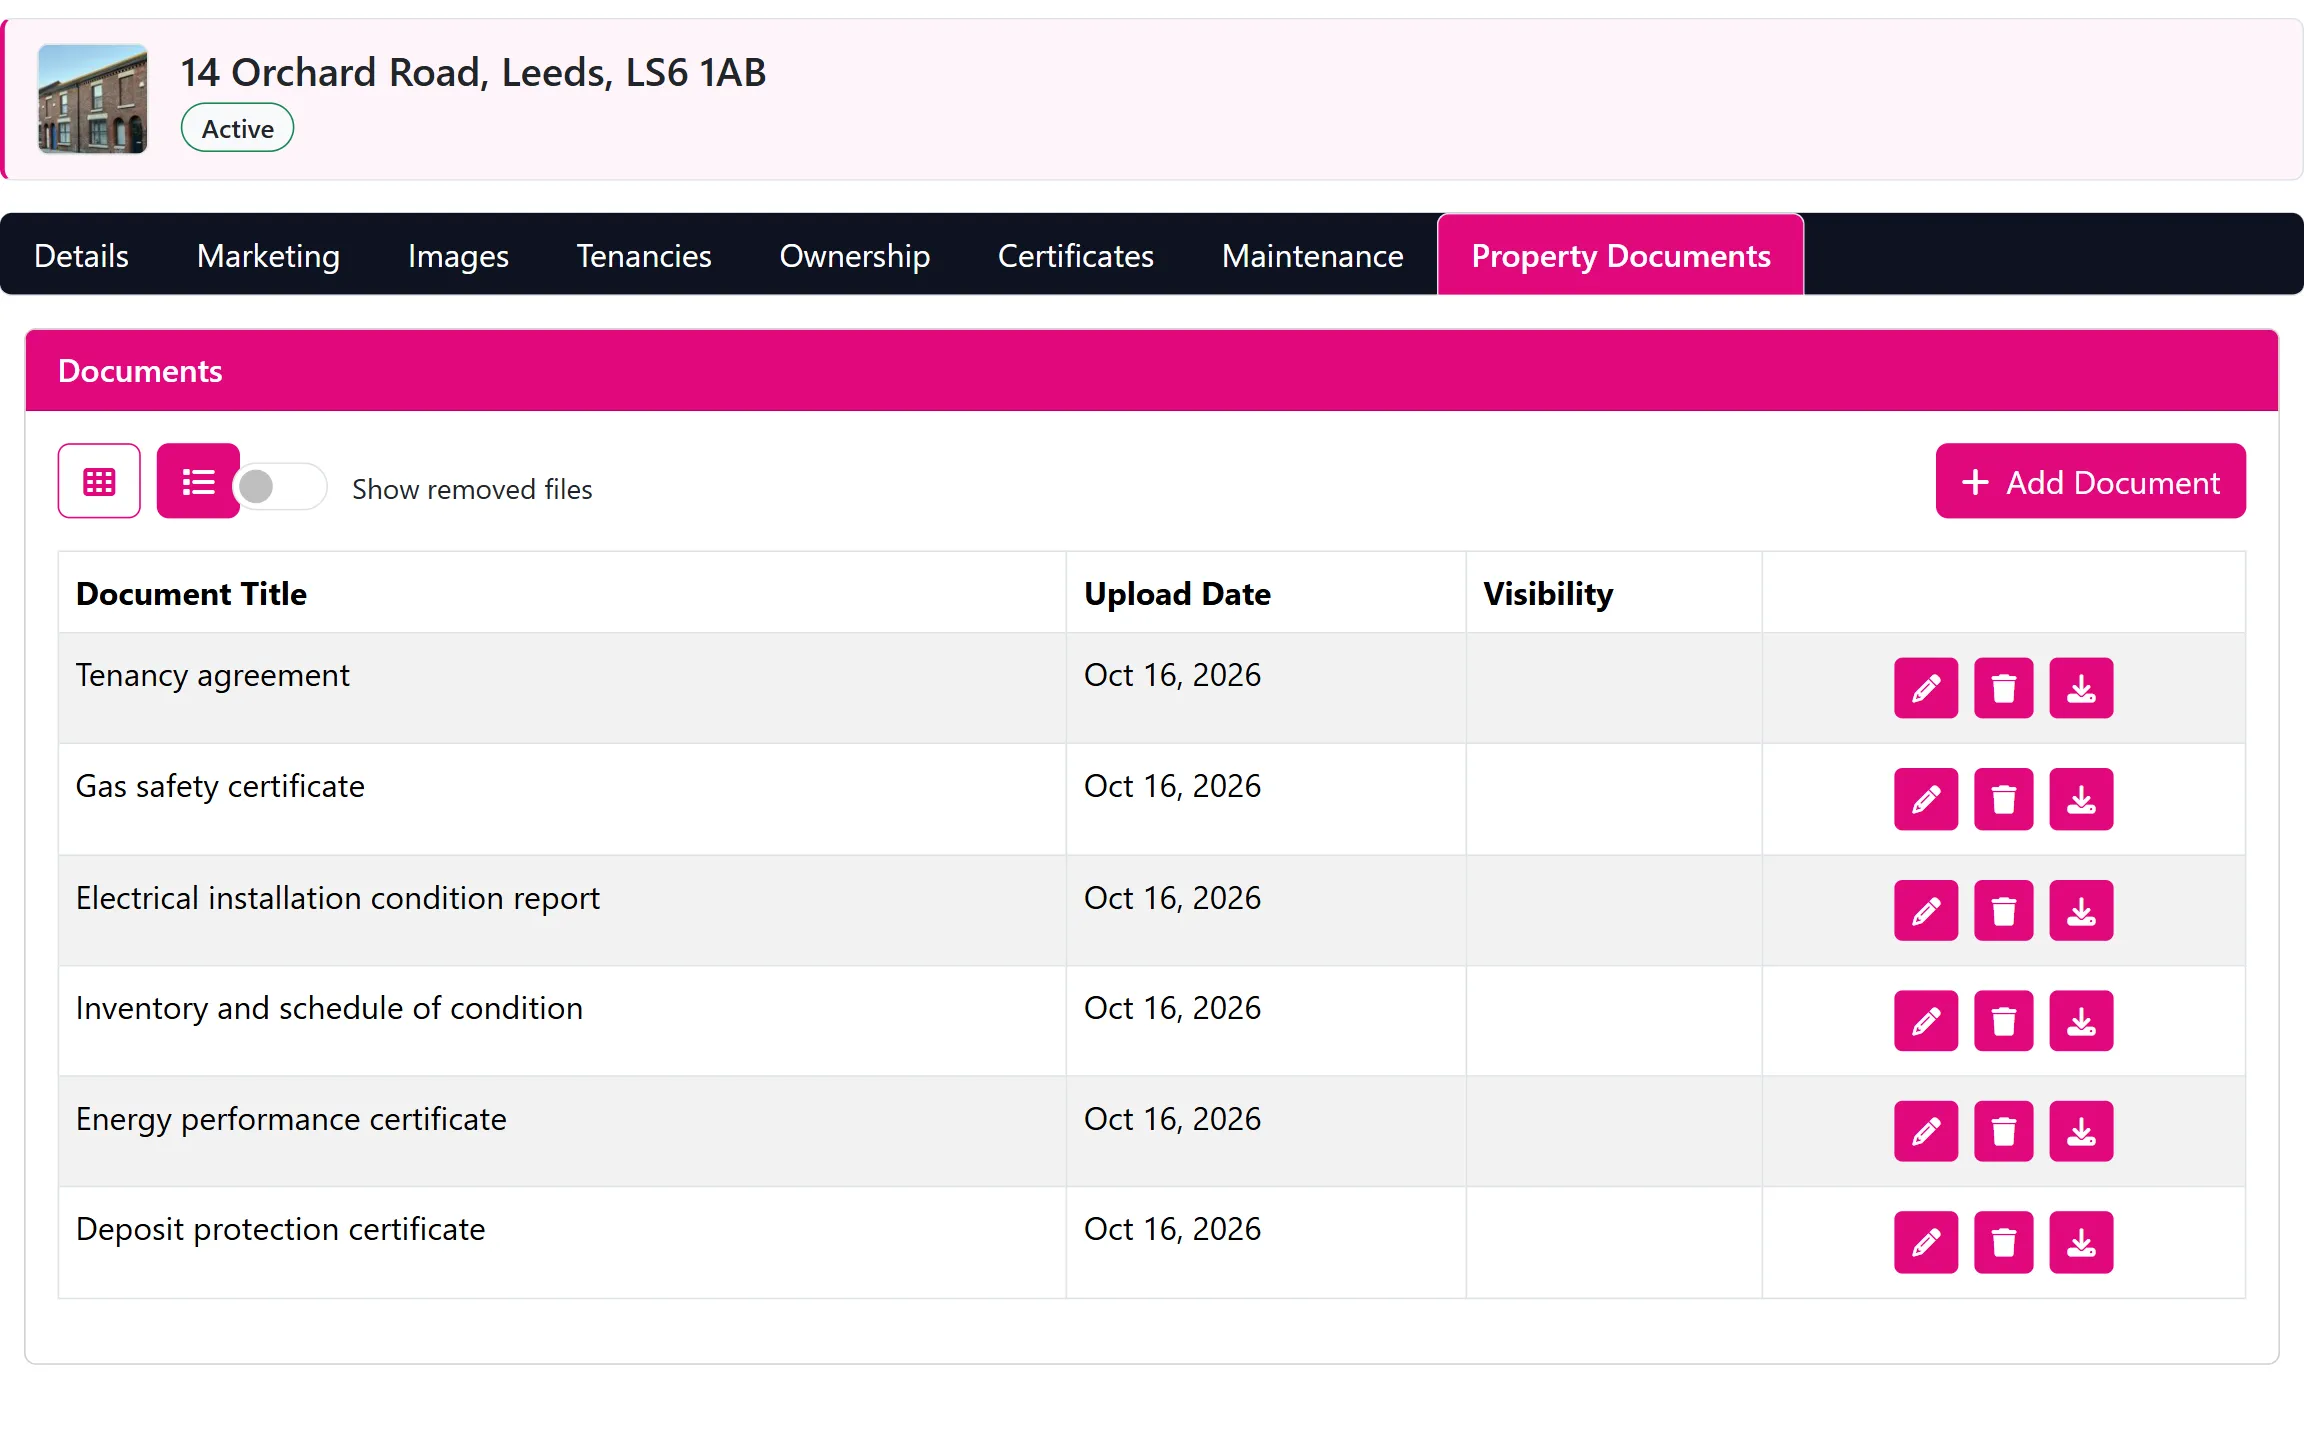Open the Certificates tab
Screen dimensions: 2304x1440
click(1076, 256)
